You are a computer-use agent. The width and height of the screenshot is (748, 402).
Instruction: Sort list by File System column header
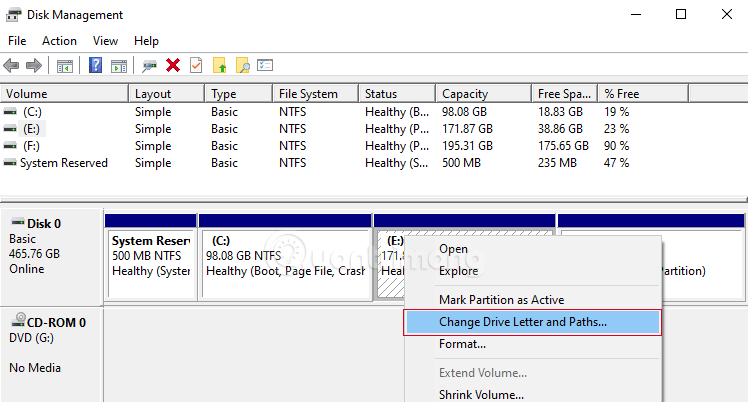308,94
